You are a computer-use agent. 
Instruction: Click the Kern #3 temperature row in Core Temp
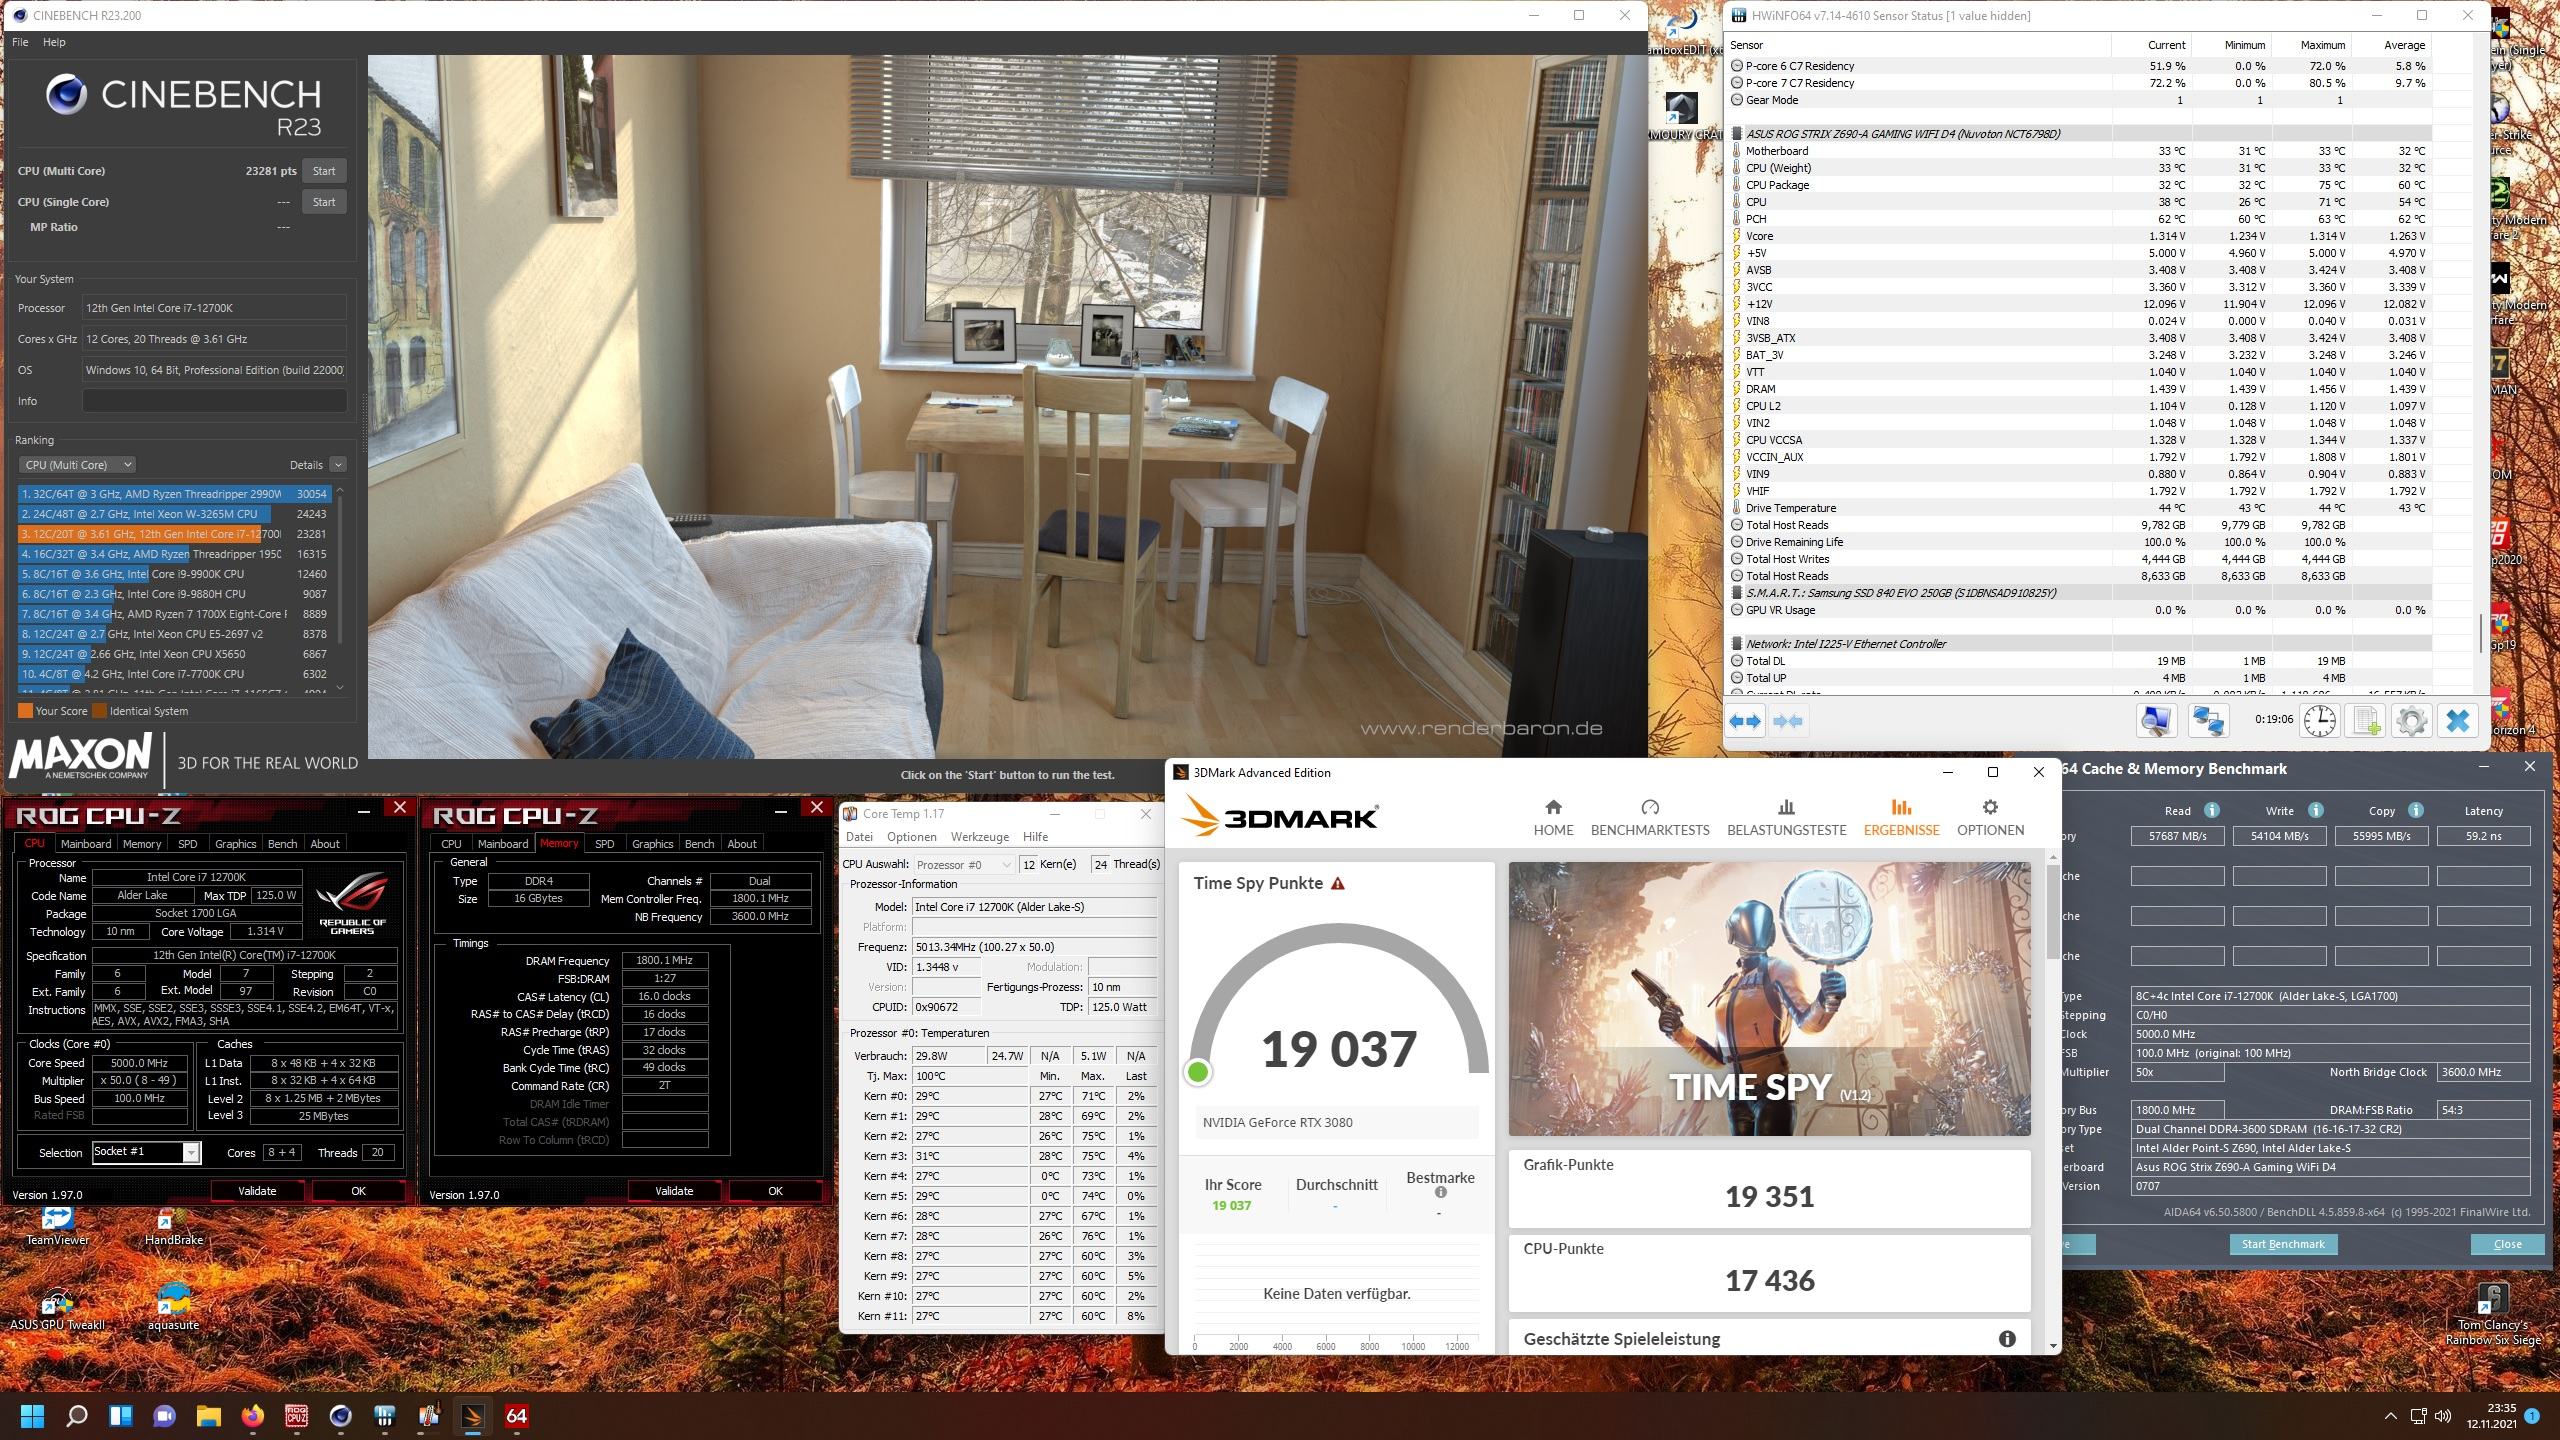[x=1001, y=1156]
